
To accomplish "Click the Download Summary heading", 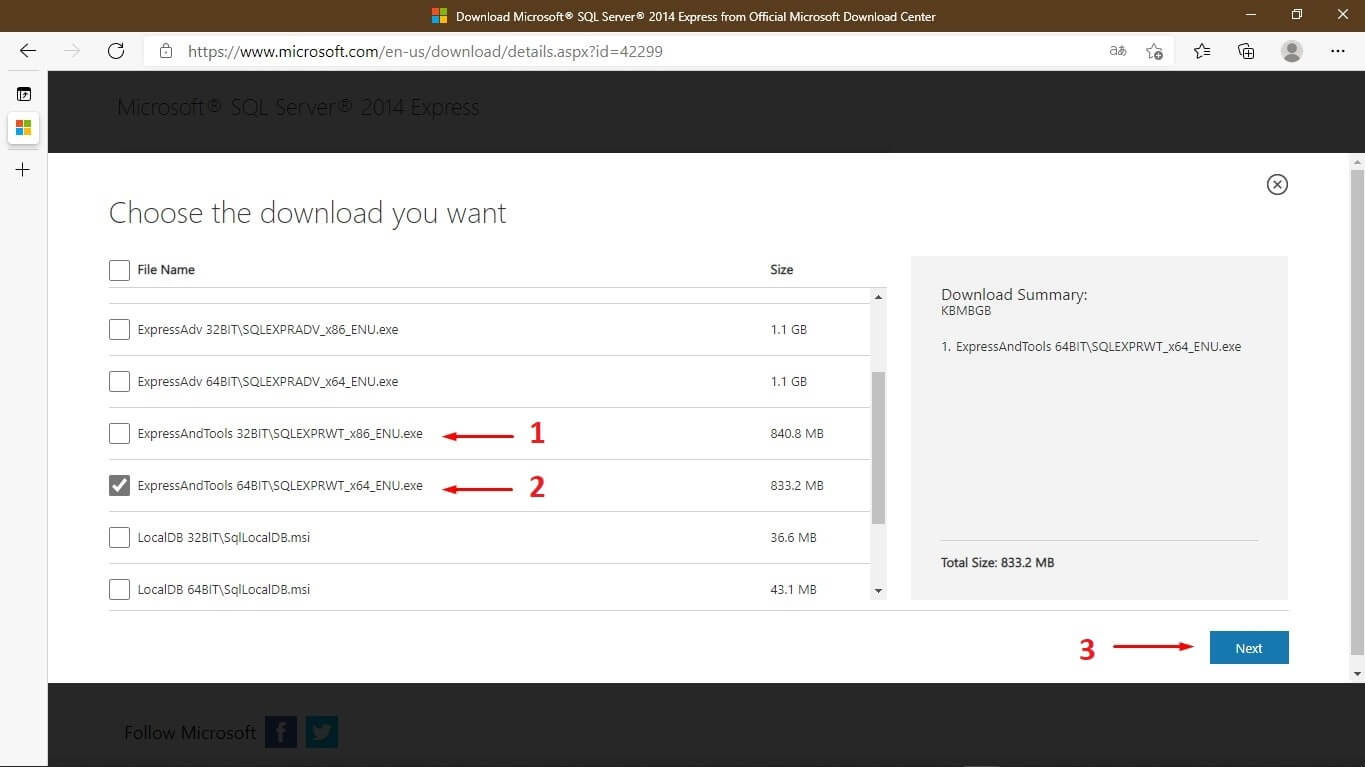I will 1014,295.
